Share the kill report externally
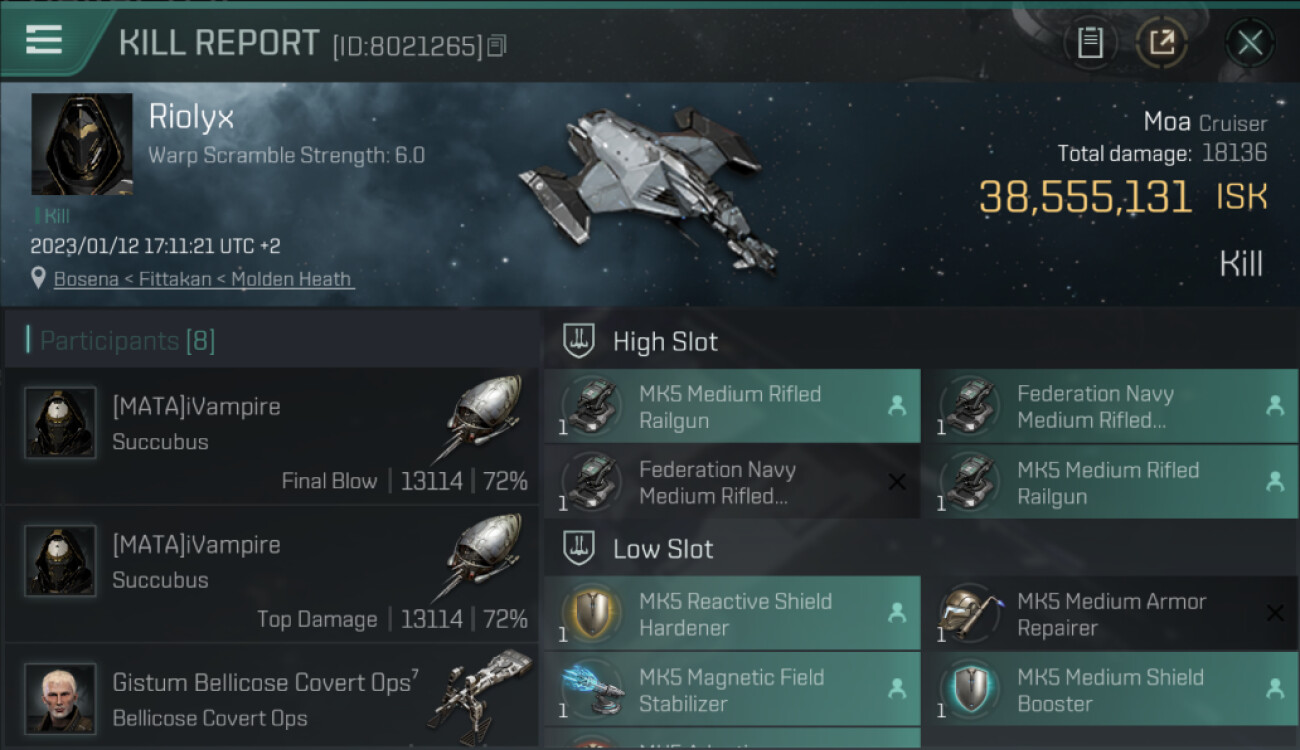The image size is (1300, 750). tap(1161, 43)
